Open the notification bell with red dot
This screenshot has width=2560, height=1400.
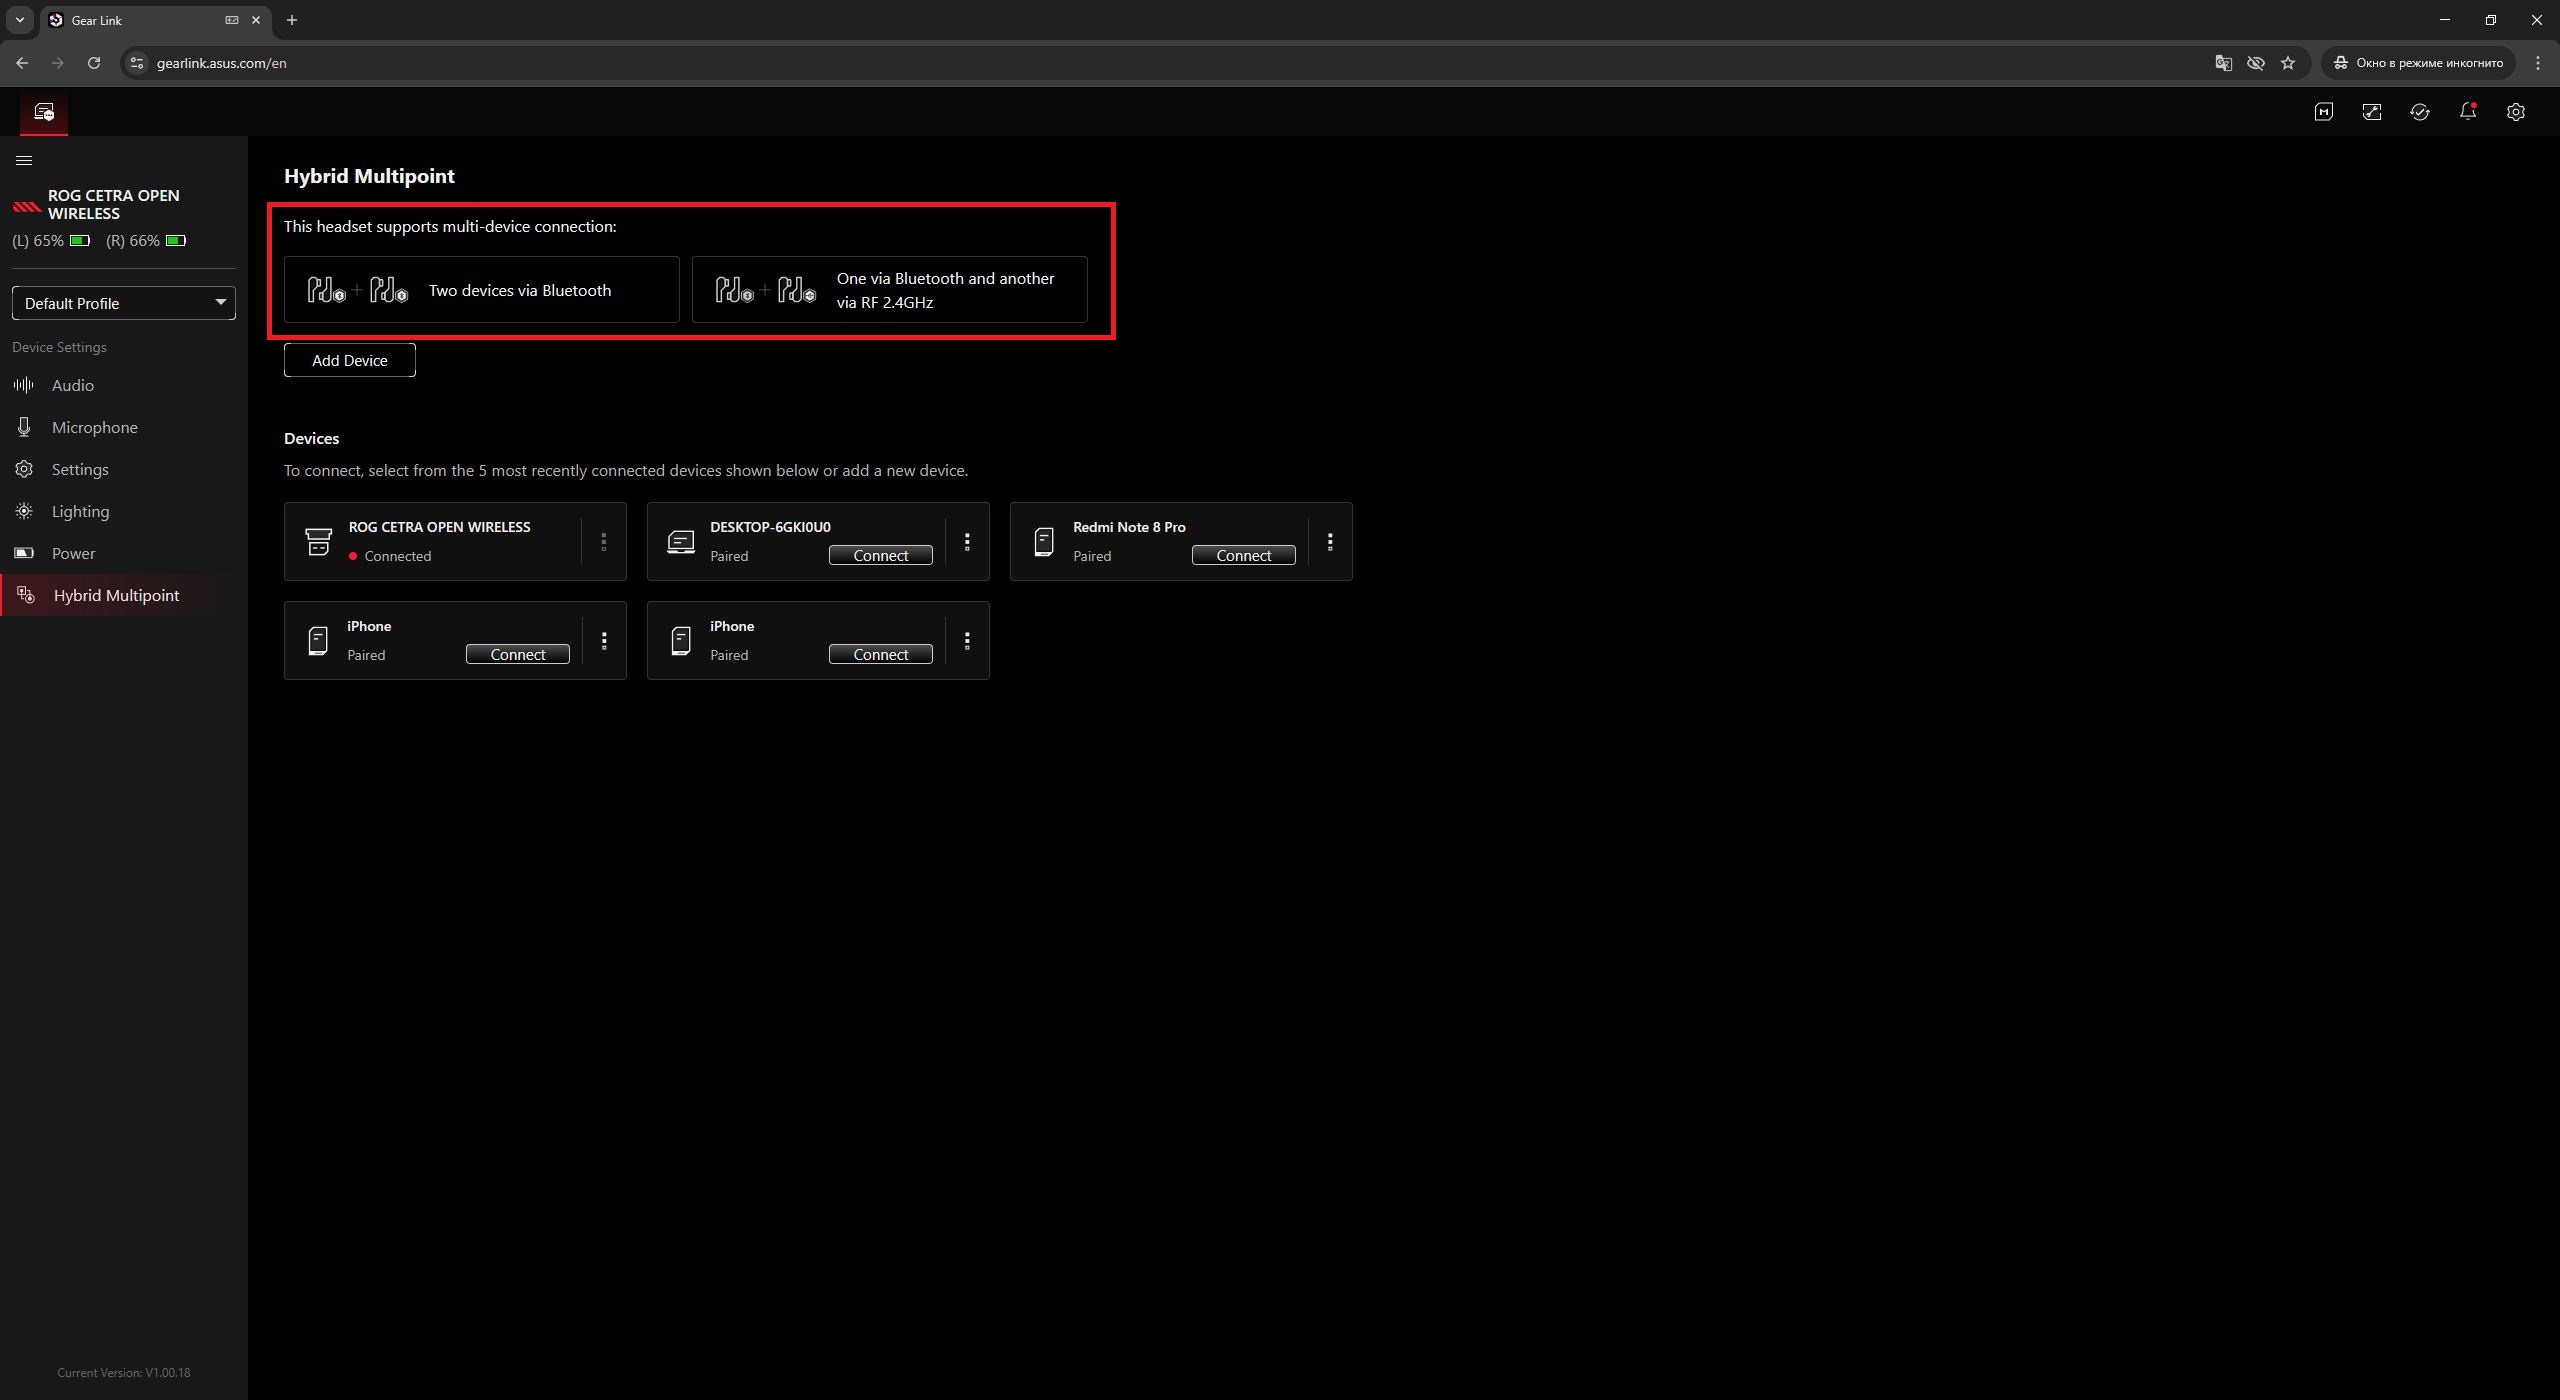(2467, 111)
